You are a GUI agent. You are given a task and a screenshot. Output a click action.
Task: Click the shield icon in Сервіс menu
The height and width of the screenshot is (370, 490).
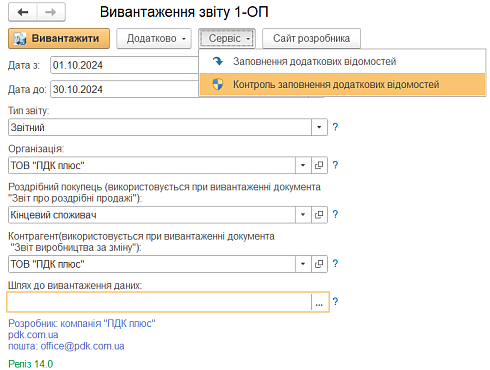(218, 84)
